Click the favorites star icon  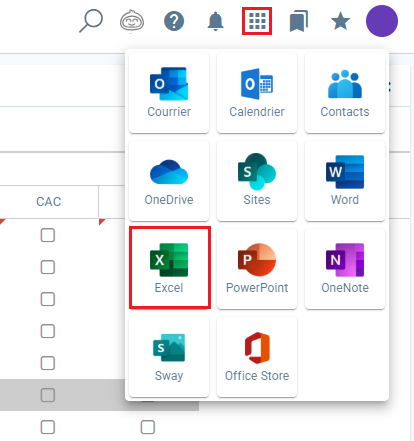[x=340, y=21]
